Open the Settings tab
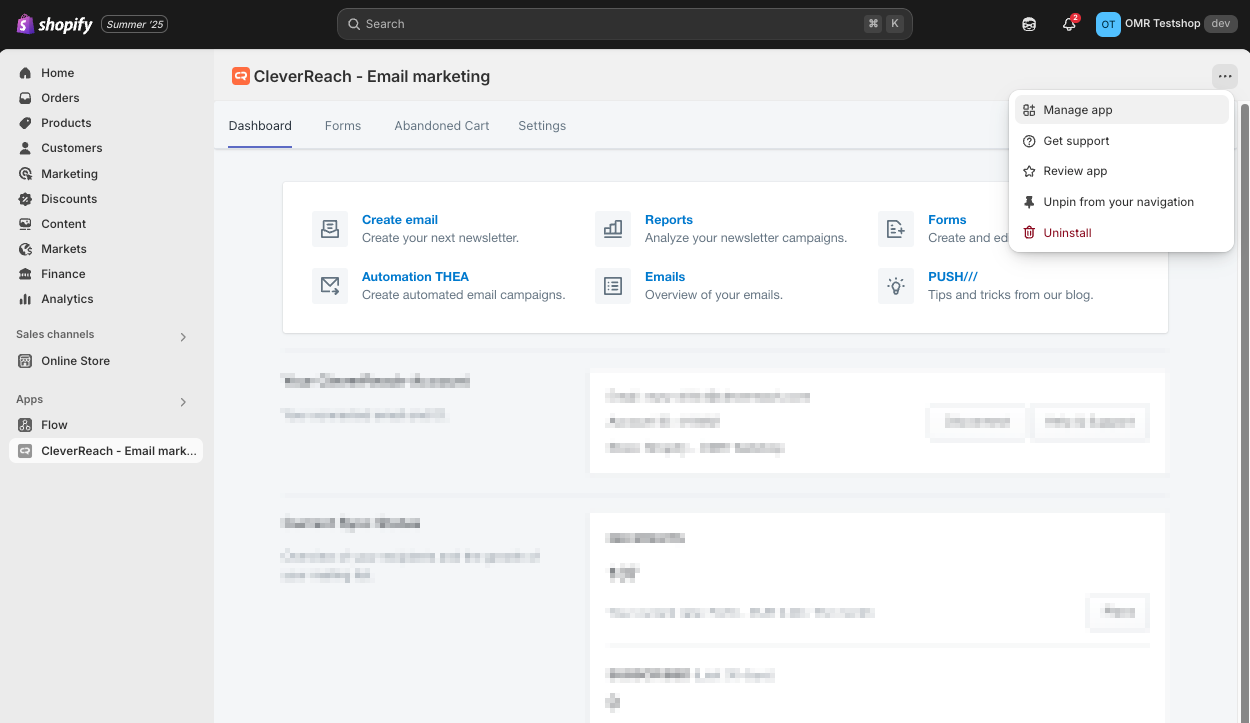The image size is (1250, 723). point(542,126)
